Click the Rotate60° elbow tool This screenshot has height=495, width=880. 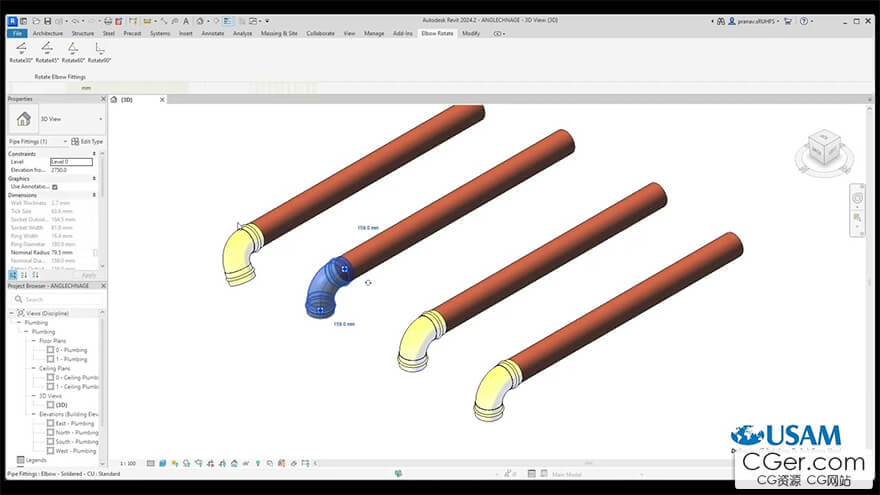pyautogui.click(x=72, y=51)
